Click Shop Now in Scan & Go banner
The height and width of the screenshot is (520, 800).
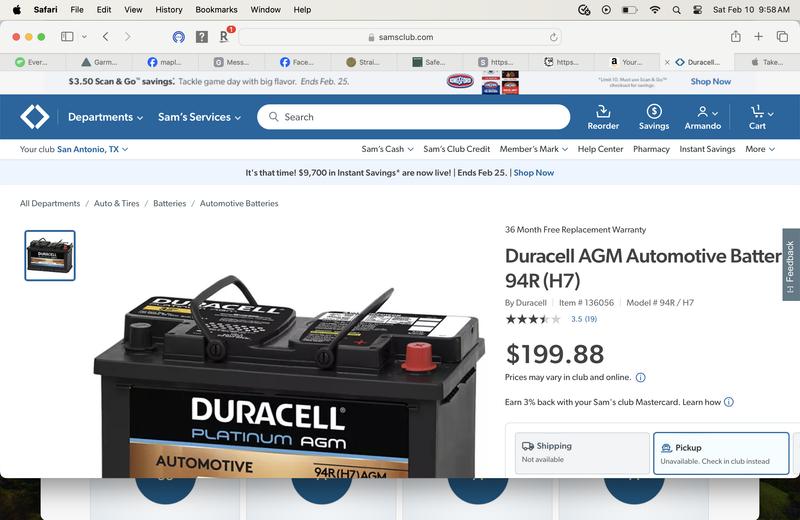[x=710, y=82]
